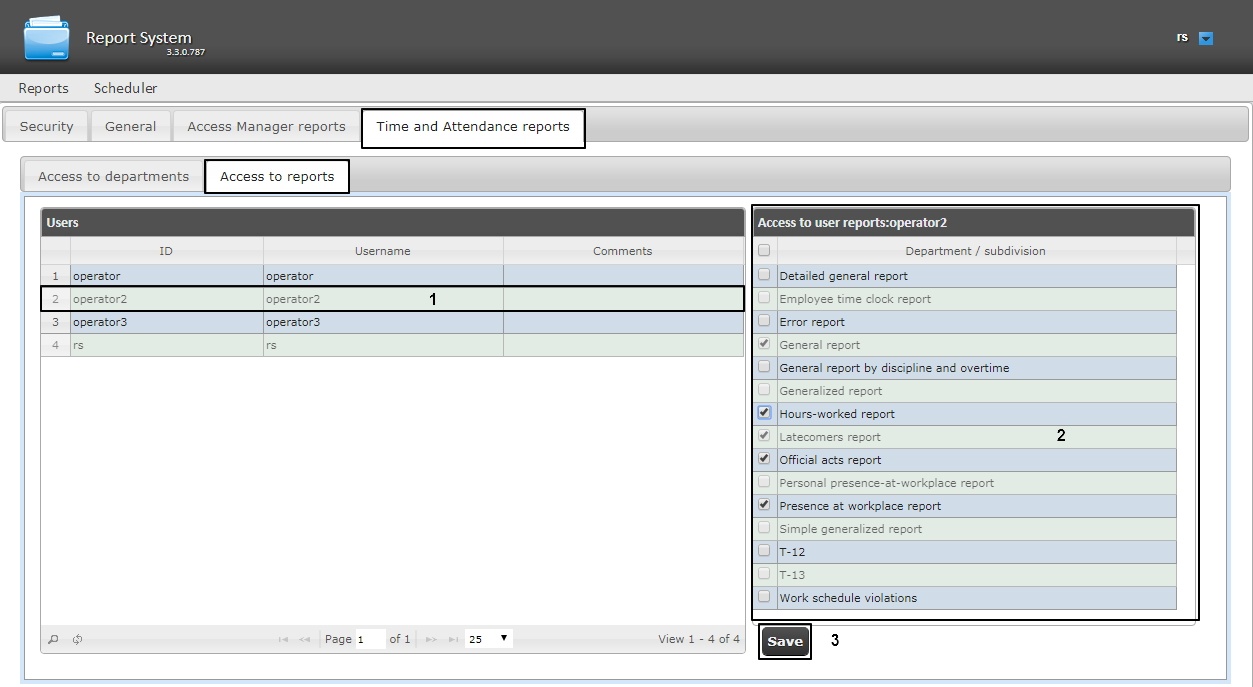Open the Access to departments tab

click(113, 177)
